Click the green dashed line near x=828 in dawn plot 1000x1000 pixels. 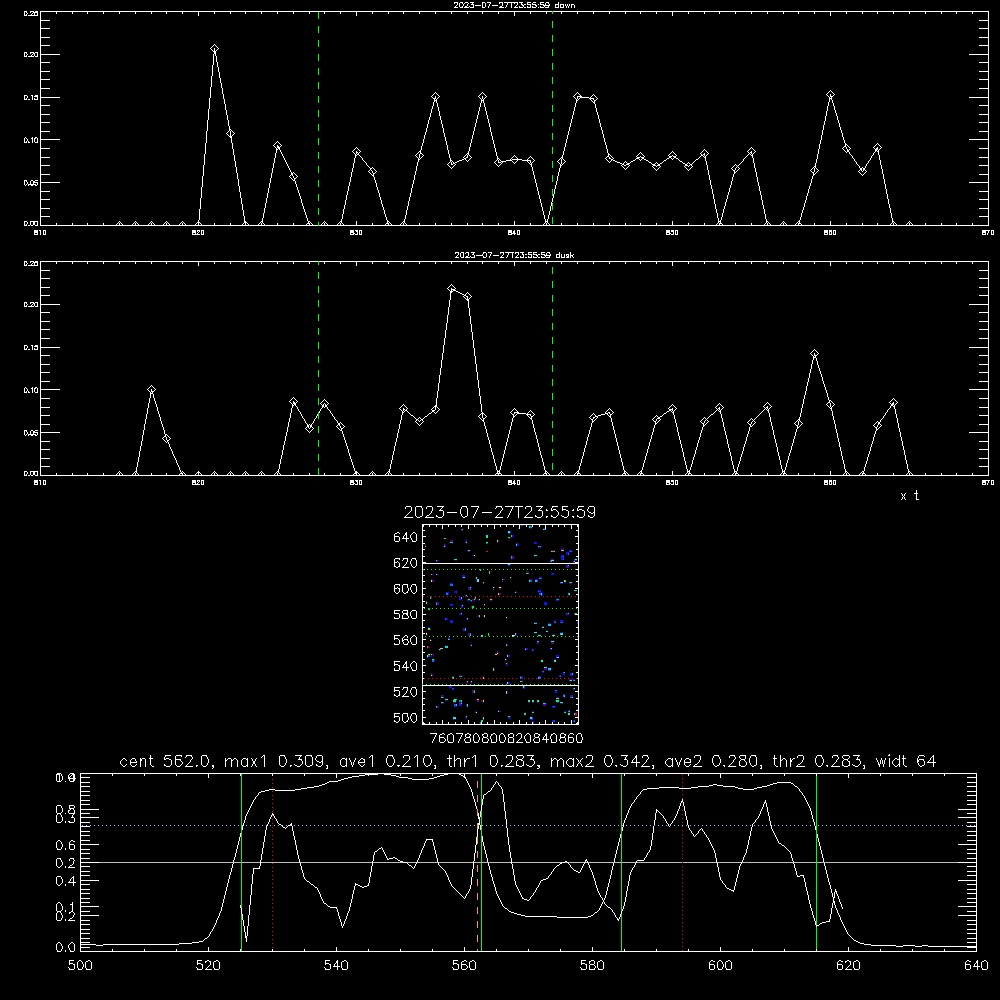point(318,121)
